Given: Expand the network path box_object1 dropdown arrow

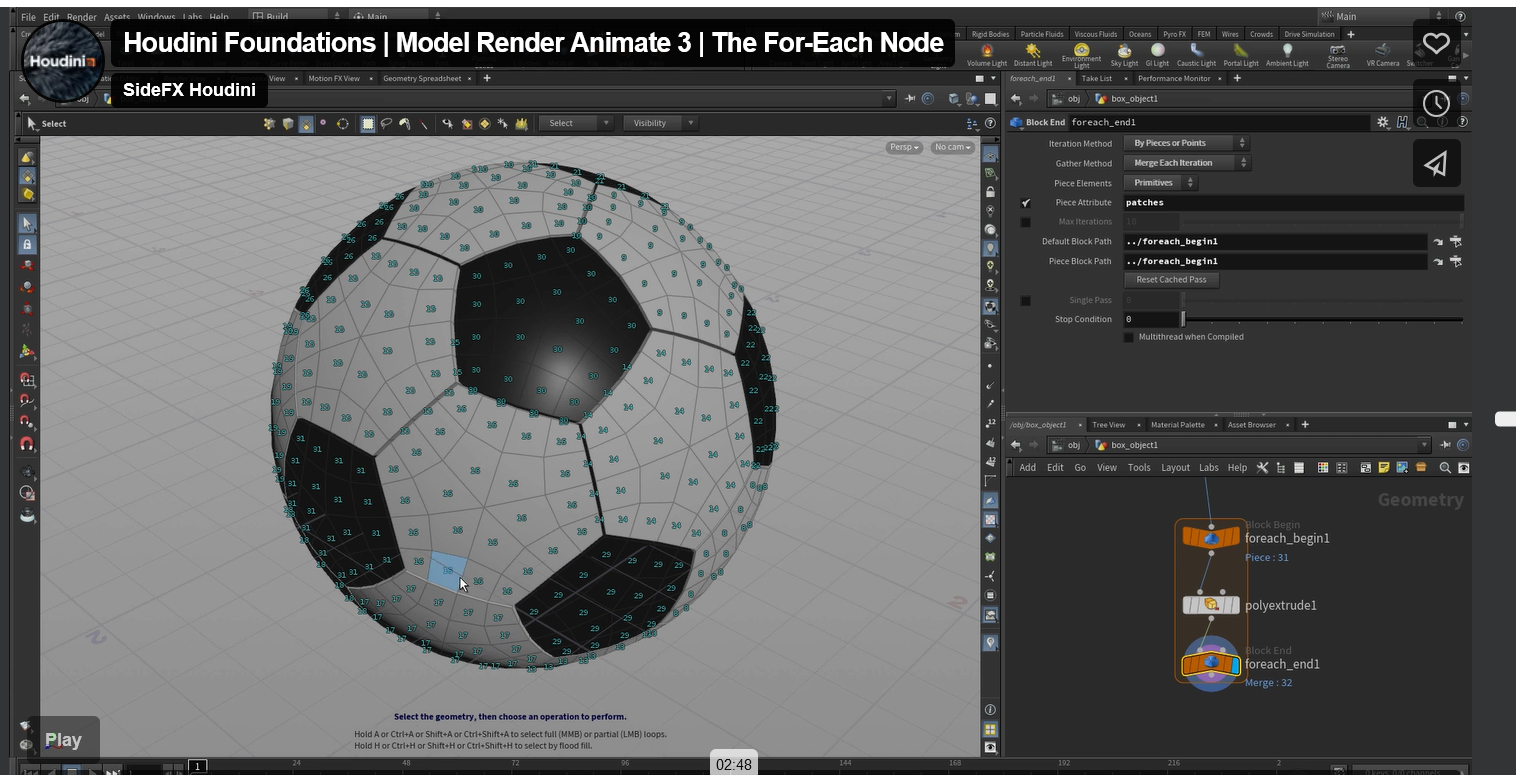Looking at the screenshot, I should (x=1425, y=445).
